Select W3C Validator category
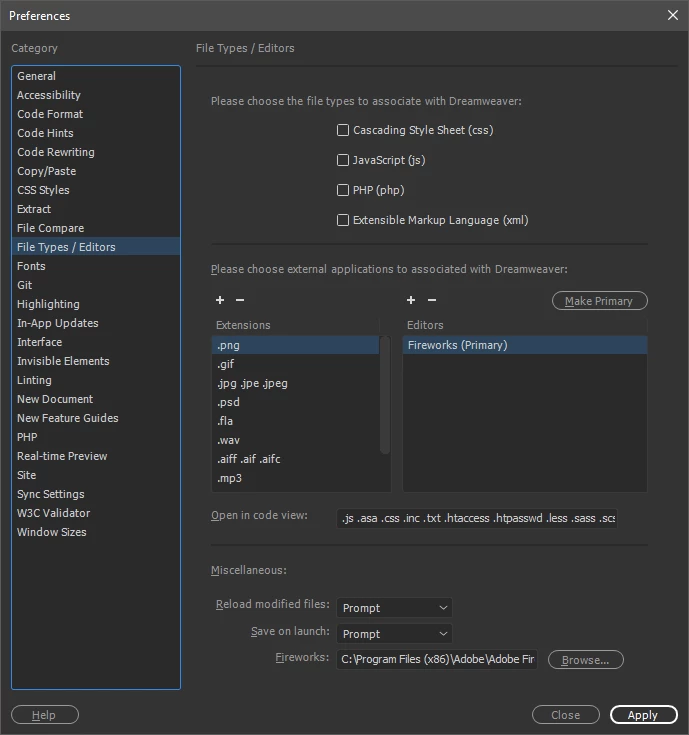This screenshot has width=689, height=735. pyautogui.click(x=96, y=513)
